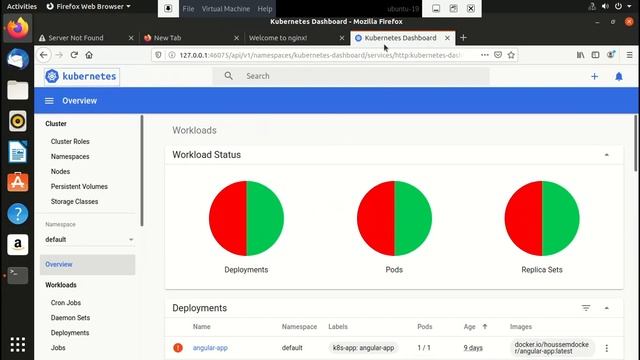Click the Firefox address bar URL

pyautogui.click(x=320, y=55)
